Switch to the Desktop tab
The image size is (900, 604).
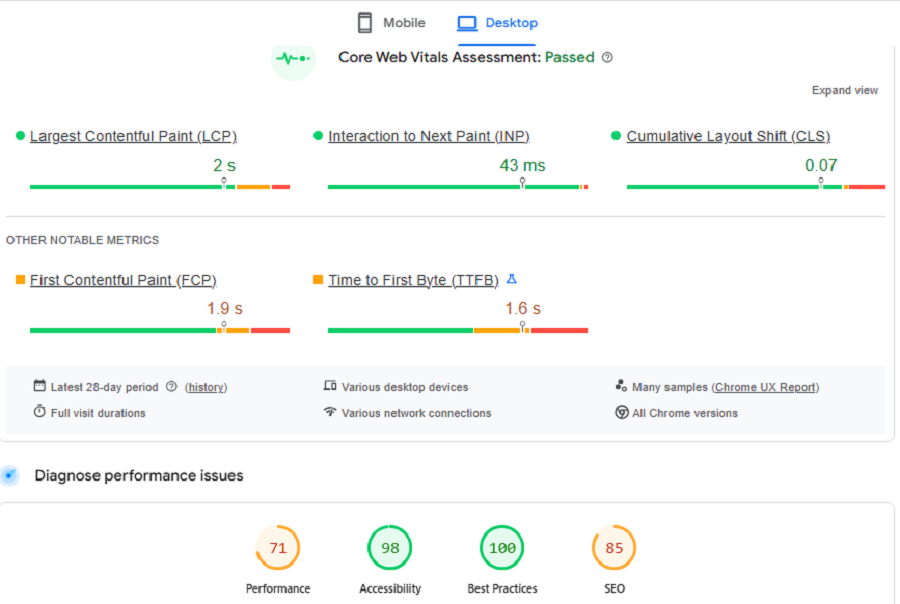(497, 23)
